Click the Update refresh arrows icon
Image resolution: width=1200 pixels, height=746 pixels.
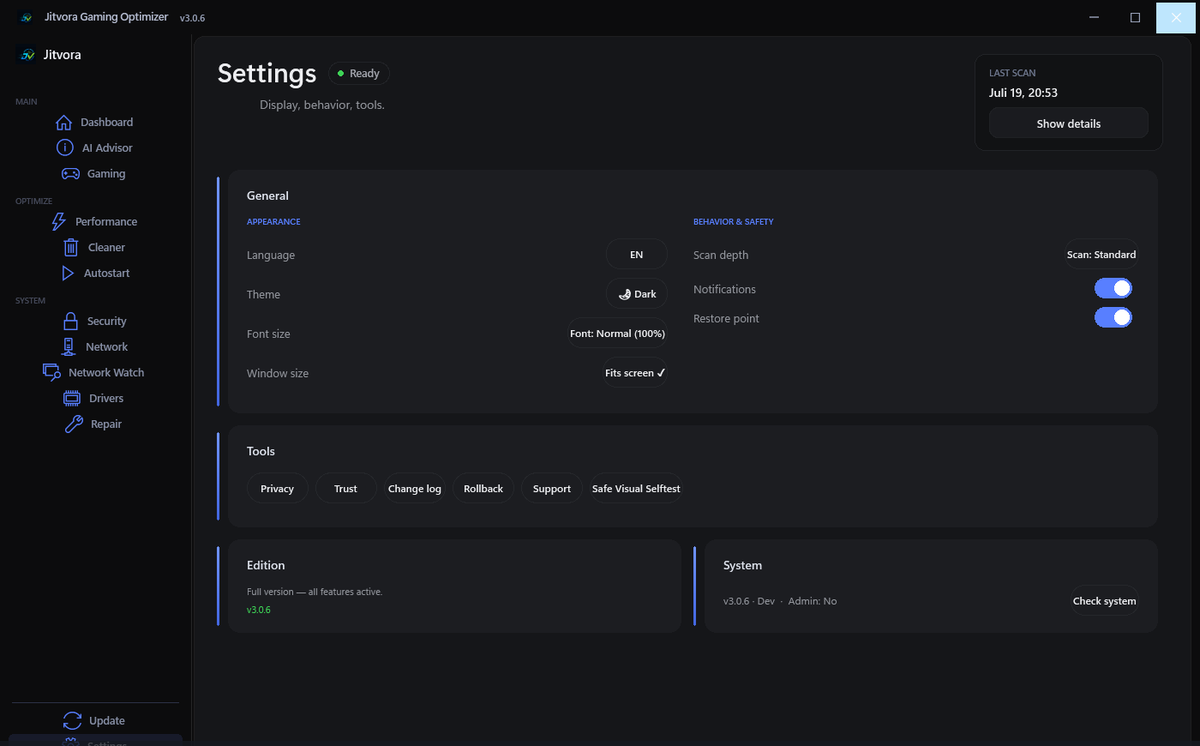(x=72, y=720)
